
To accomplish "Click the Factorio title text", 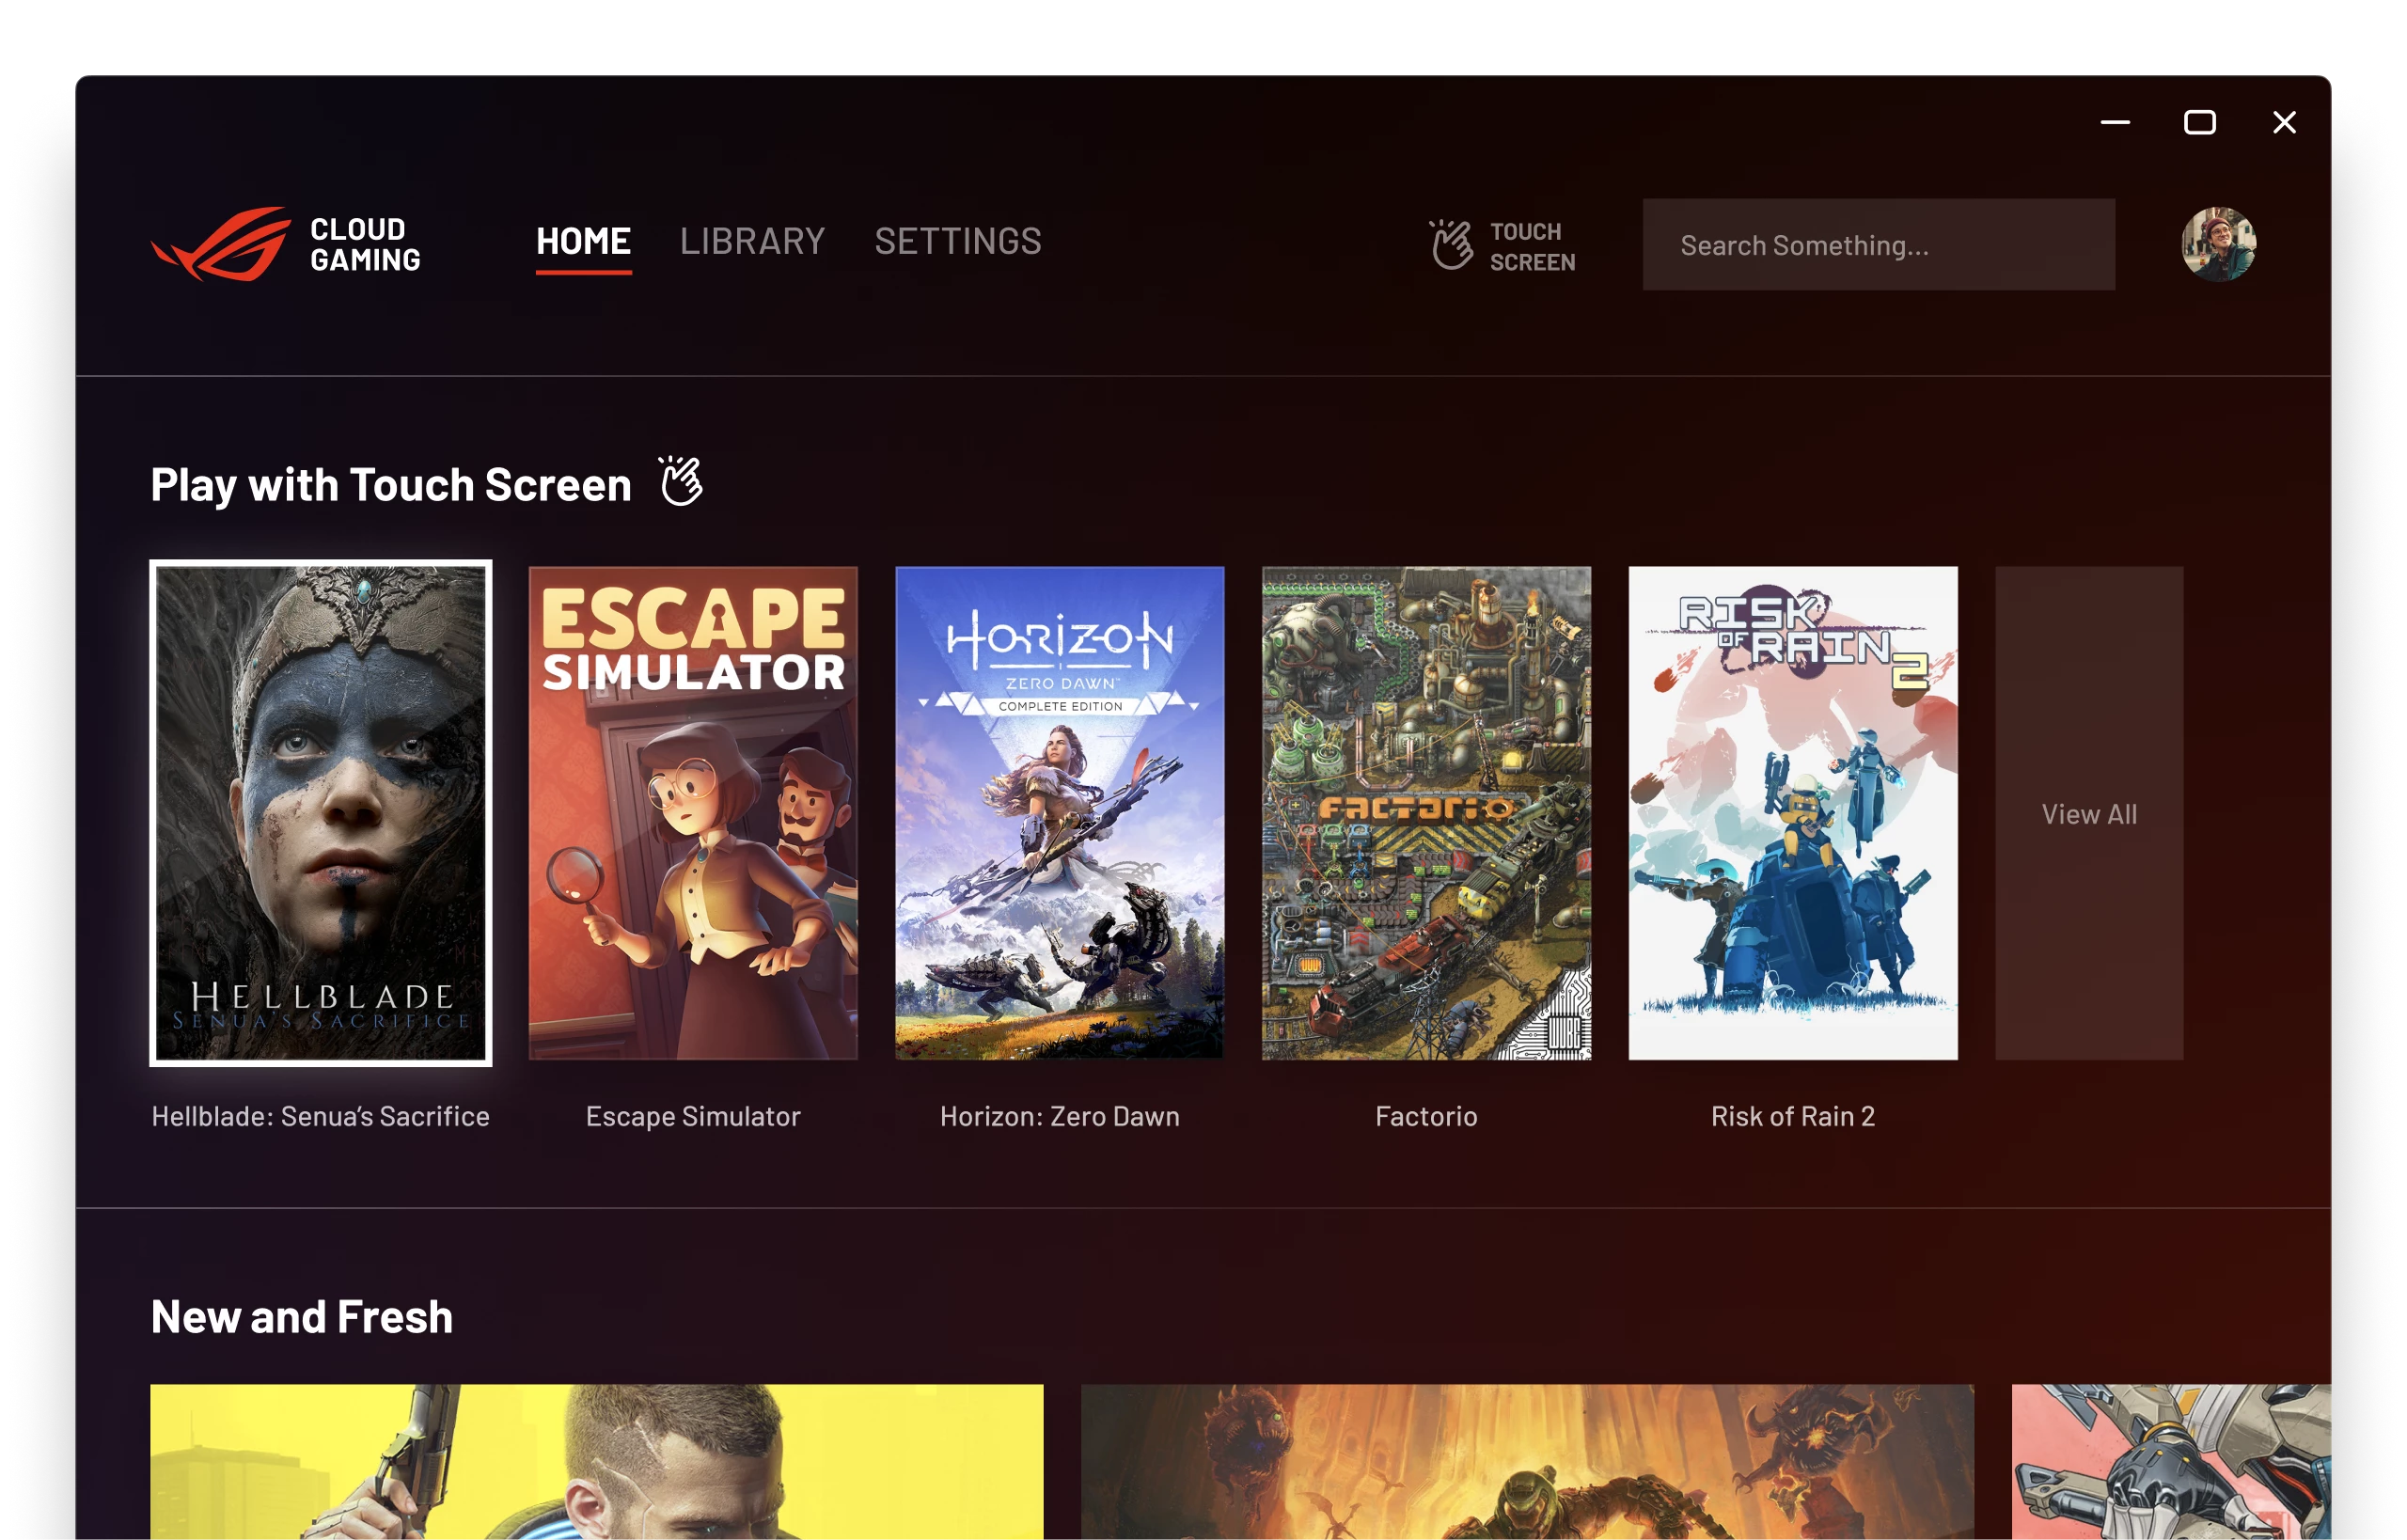I will (x=1425, y=1116).
